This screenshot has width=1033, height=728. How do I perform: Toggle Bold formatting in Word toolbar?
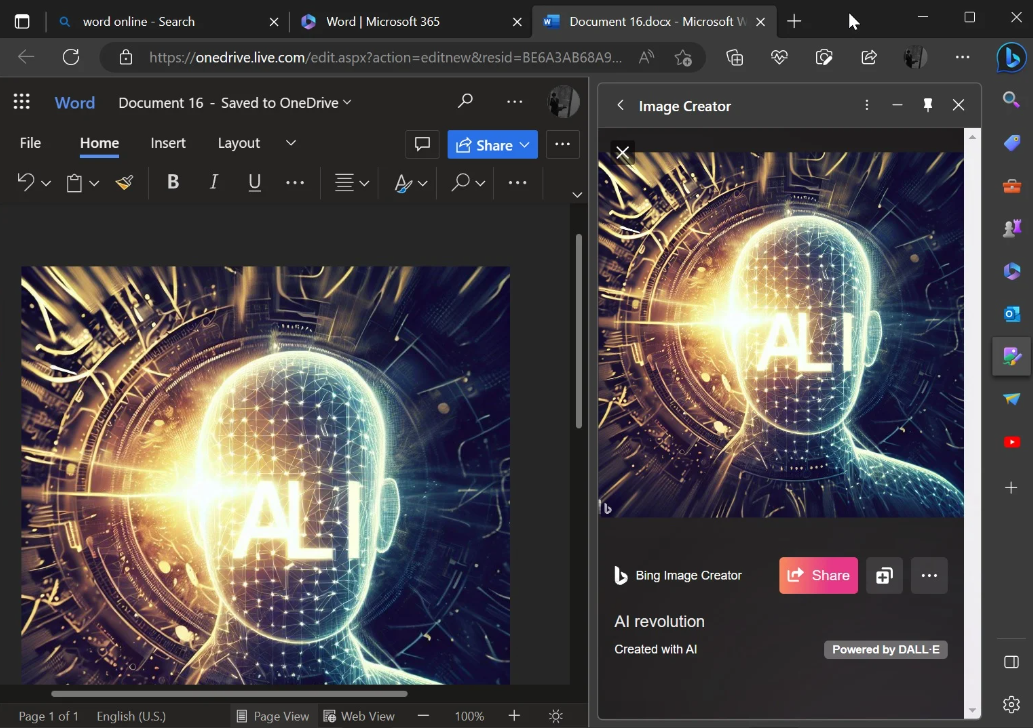point(173,182)
